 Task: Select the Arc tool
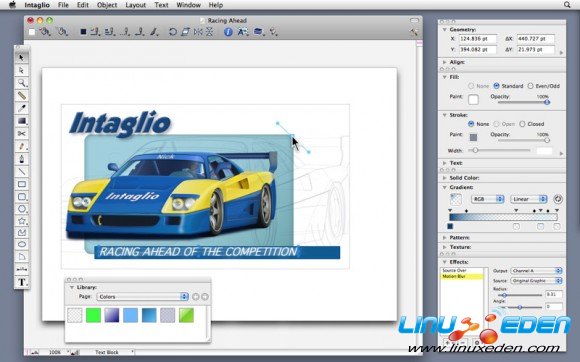[22, 257]
